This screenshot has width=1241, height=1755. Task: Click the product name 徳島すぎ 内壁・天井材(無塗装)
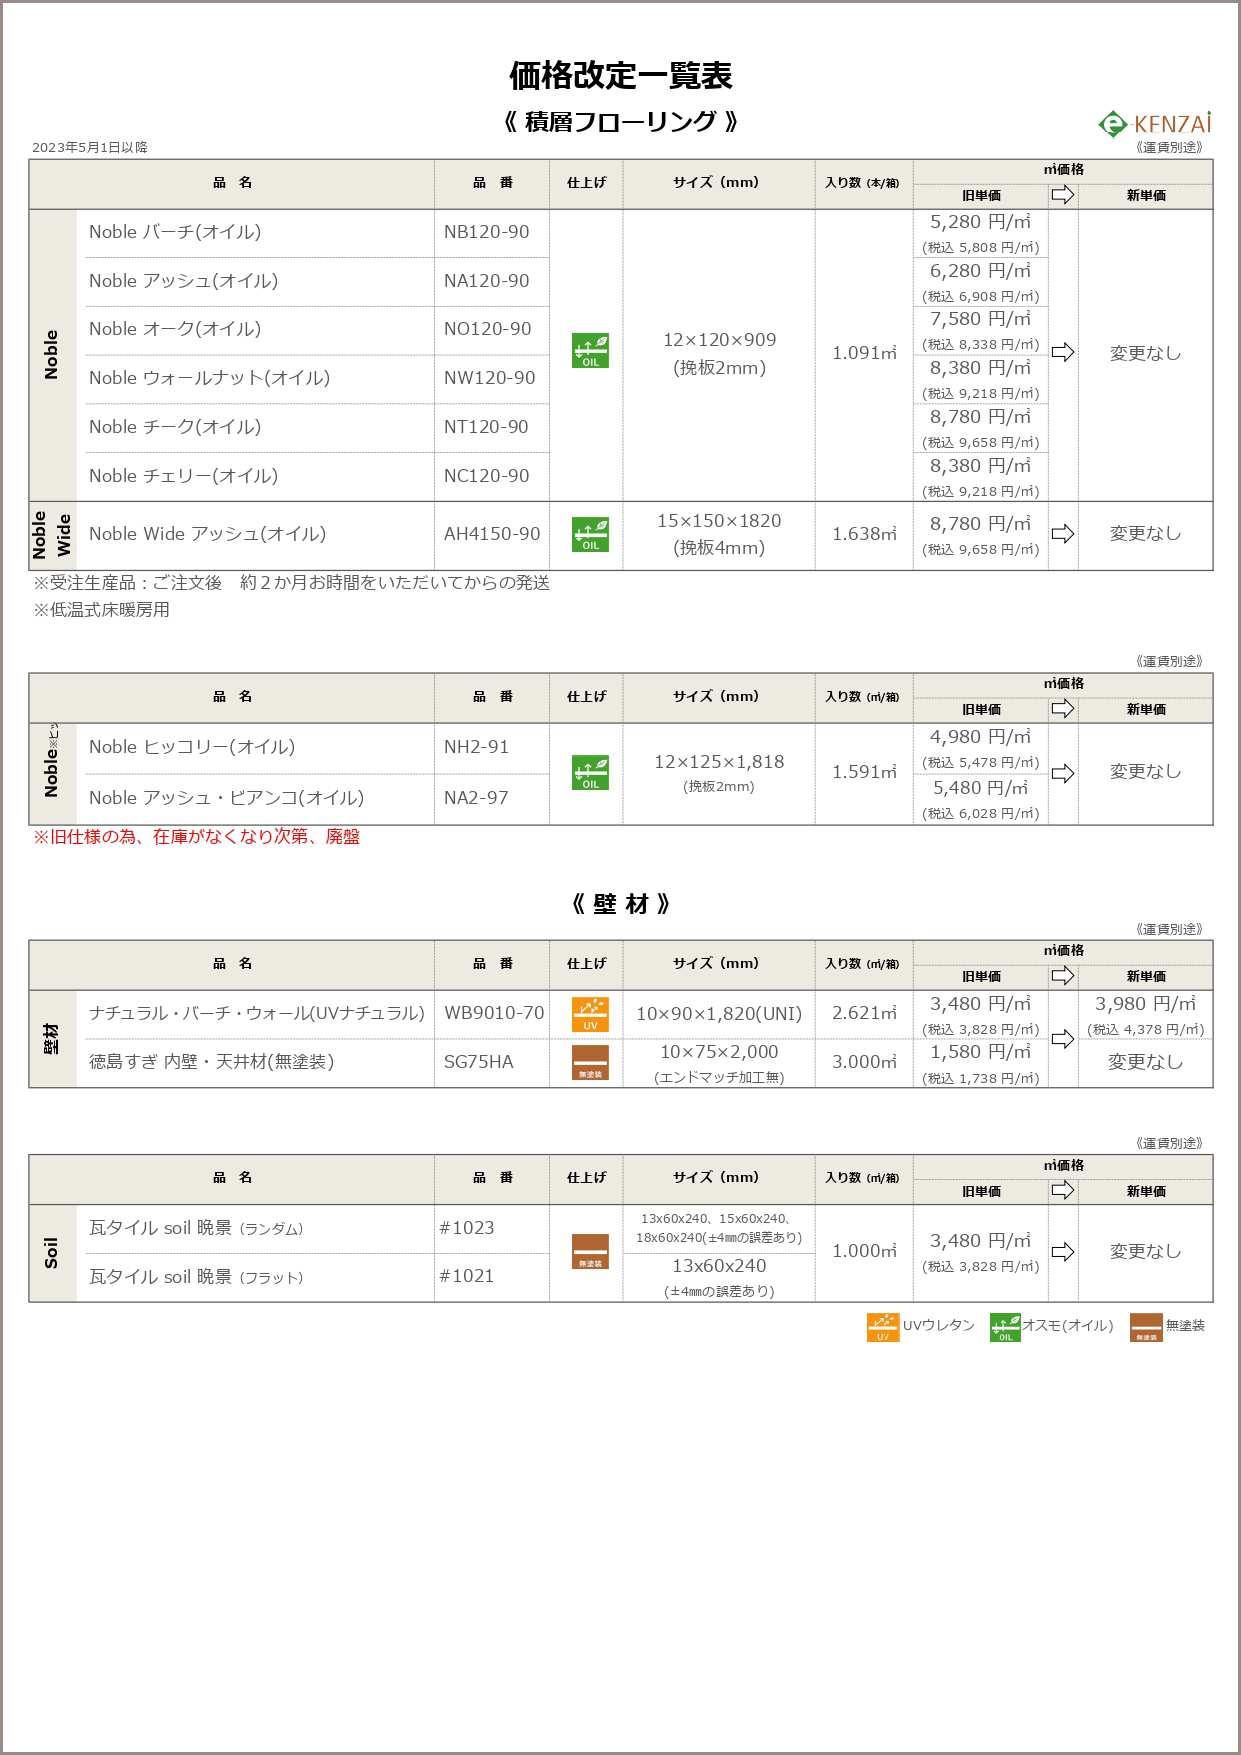point(212,1062)
